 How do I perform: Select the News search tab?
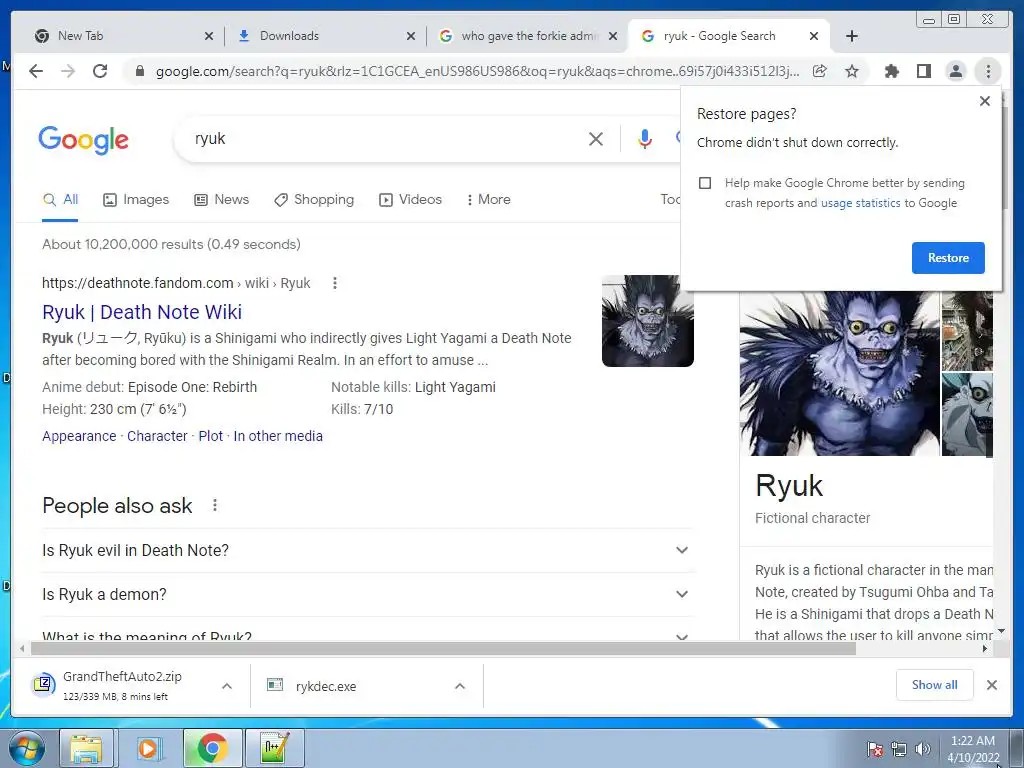tap(221, 199)
